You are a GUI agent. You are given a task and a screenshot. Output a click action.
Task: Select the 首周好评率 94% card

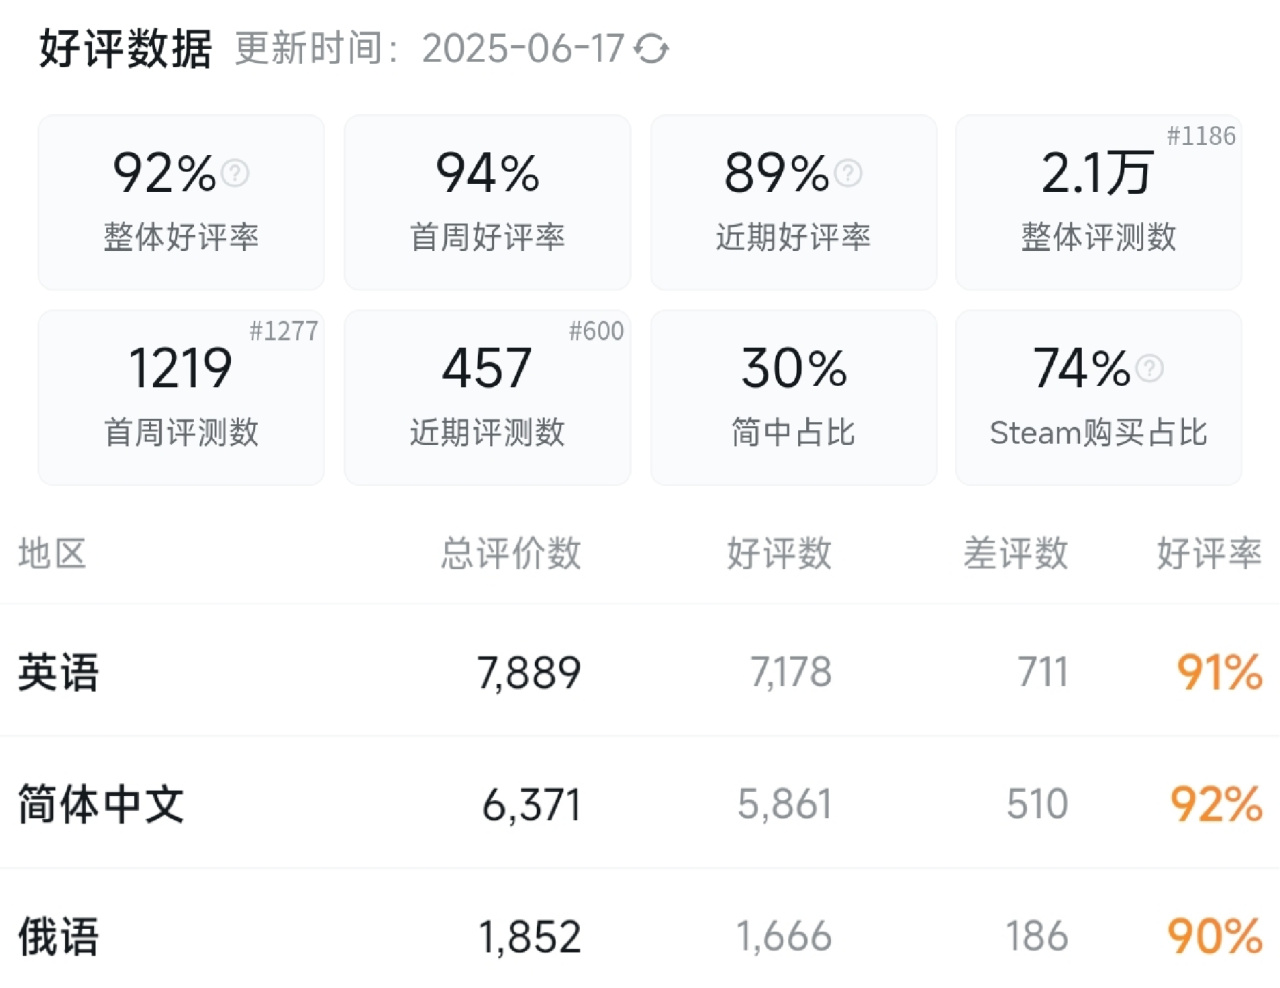point(487,202)
